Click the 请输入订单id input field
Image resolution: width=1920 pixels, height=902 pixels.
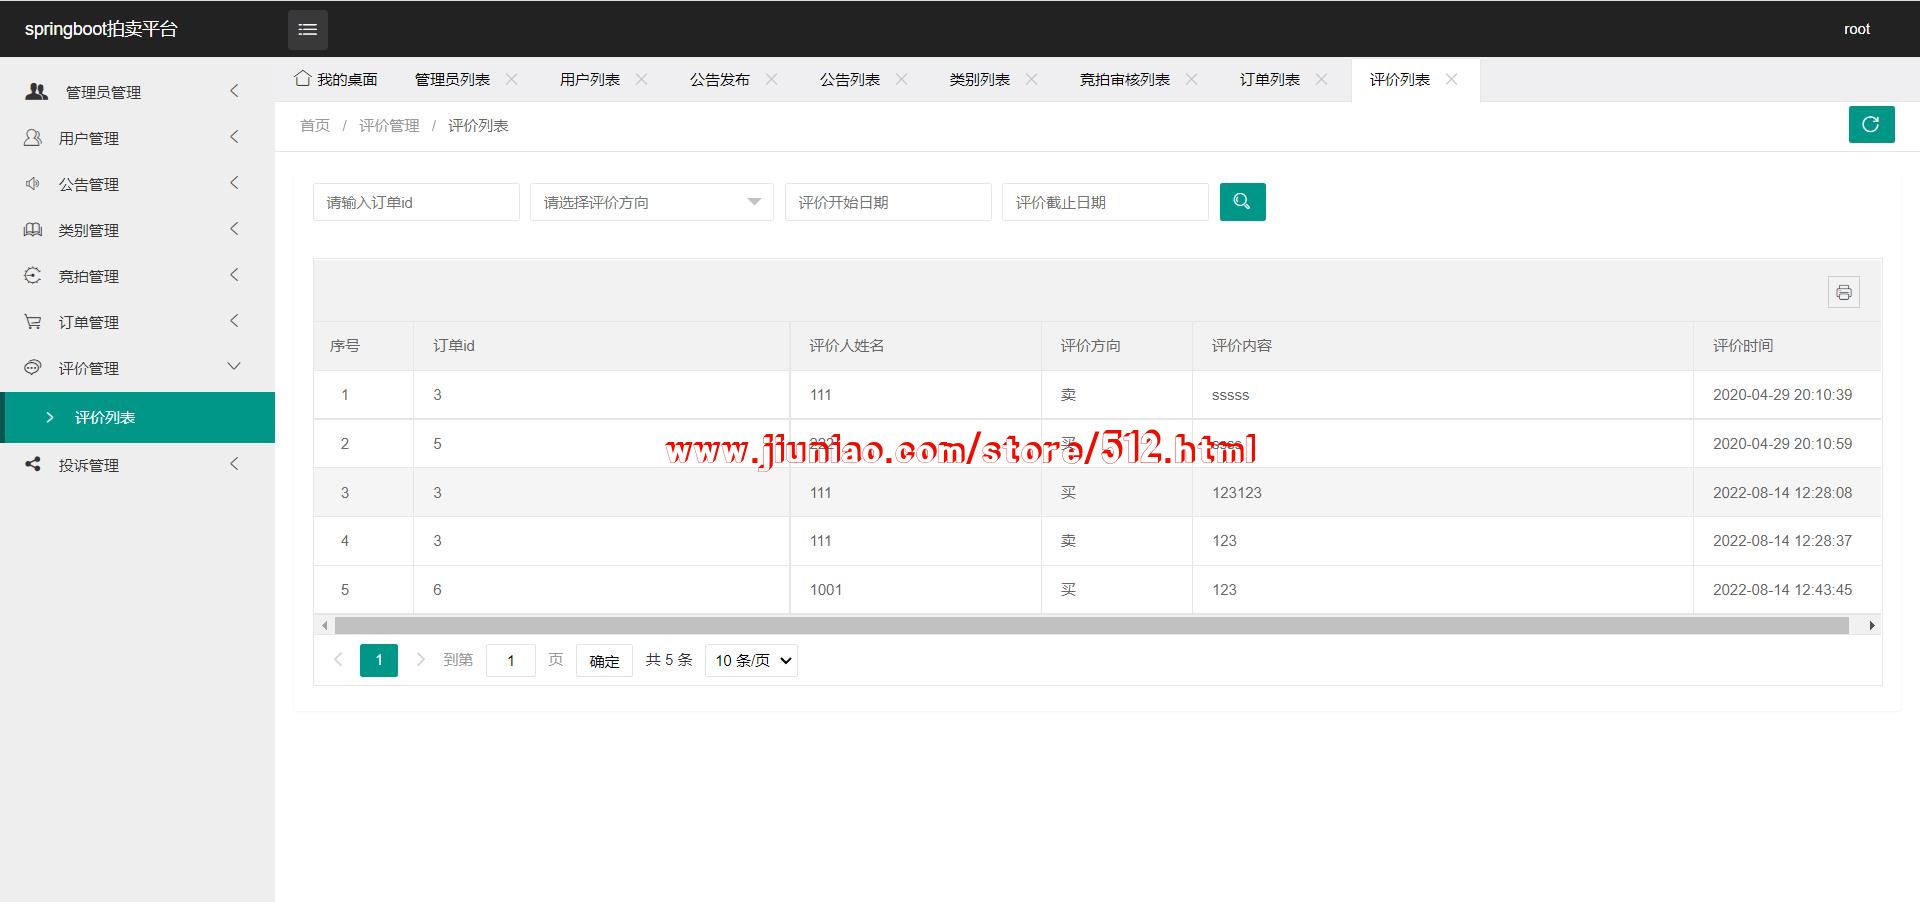click(x=416, y=202)
